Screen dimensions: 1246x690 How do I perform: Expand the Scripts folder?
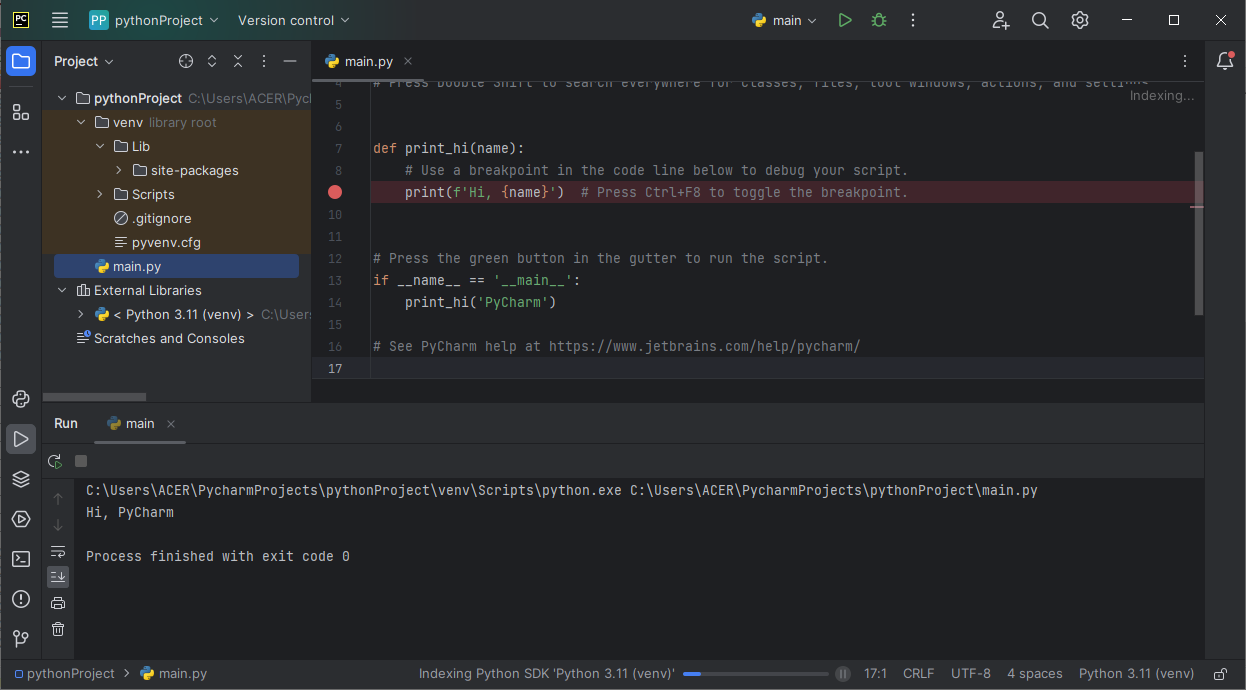coord(100,194)
